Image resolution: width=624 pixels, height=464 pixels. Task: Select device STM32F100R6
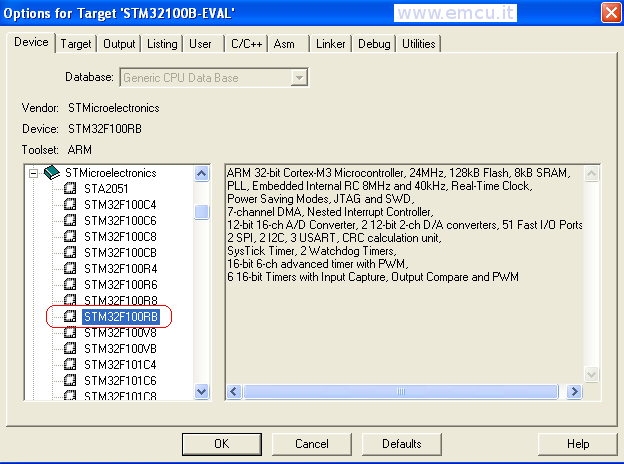(x=120, y=285)
